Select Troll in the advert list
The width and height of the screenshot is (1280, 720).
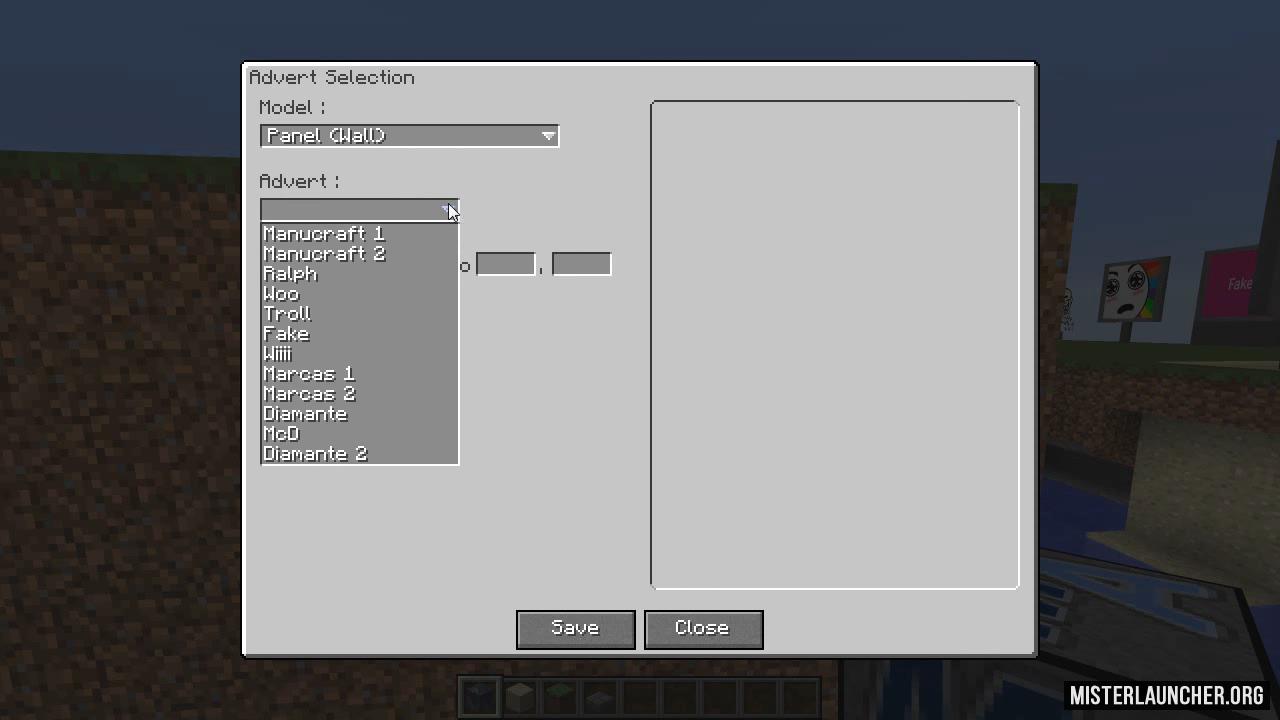[x=359, y=314]
